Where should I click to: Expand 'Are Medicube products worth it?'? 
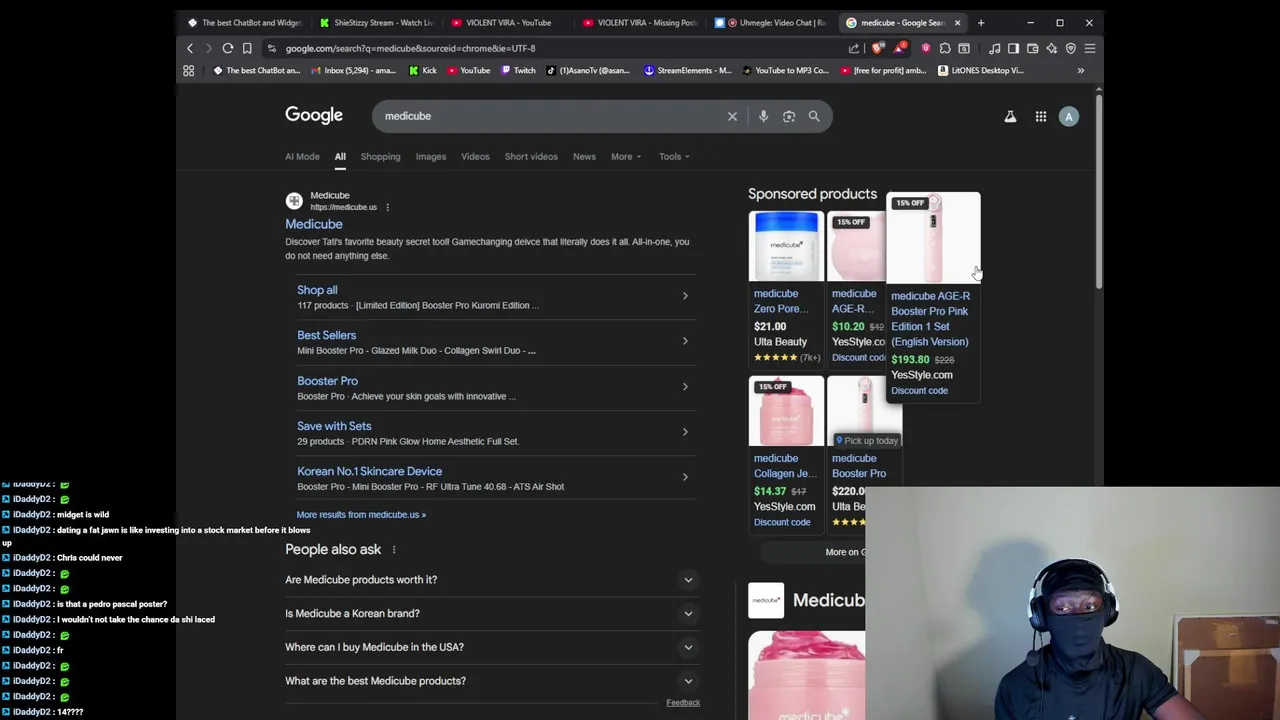pos(490,580)
